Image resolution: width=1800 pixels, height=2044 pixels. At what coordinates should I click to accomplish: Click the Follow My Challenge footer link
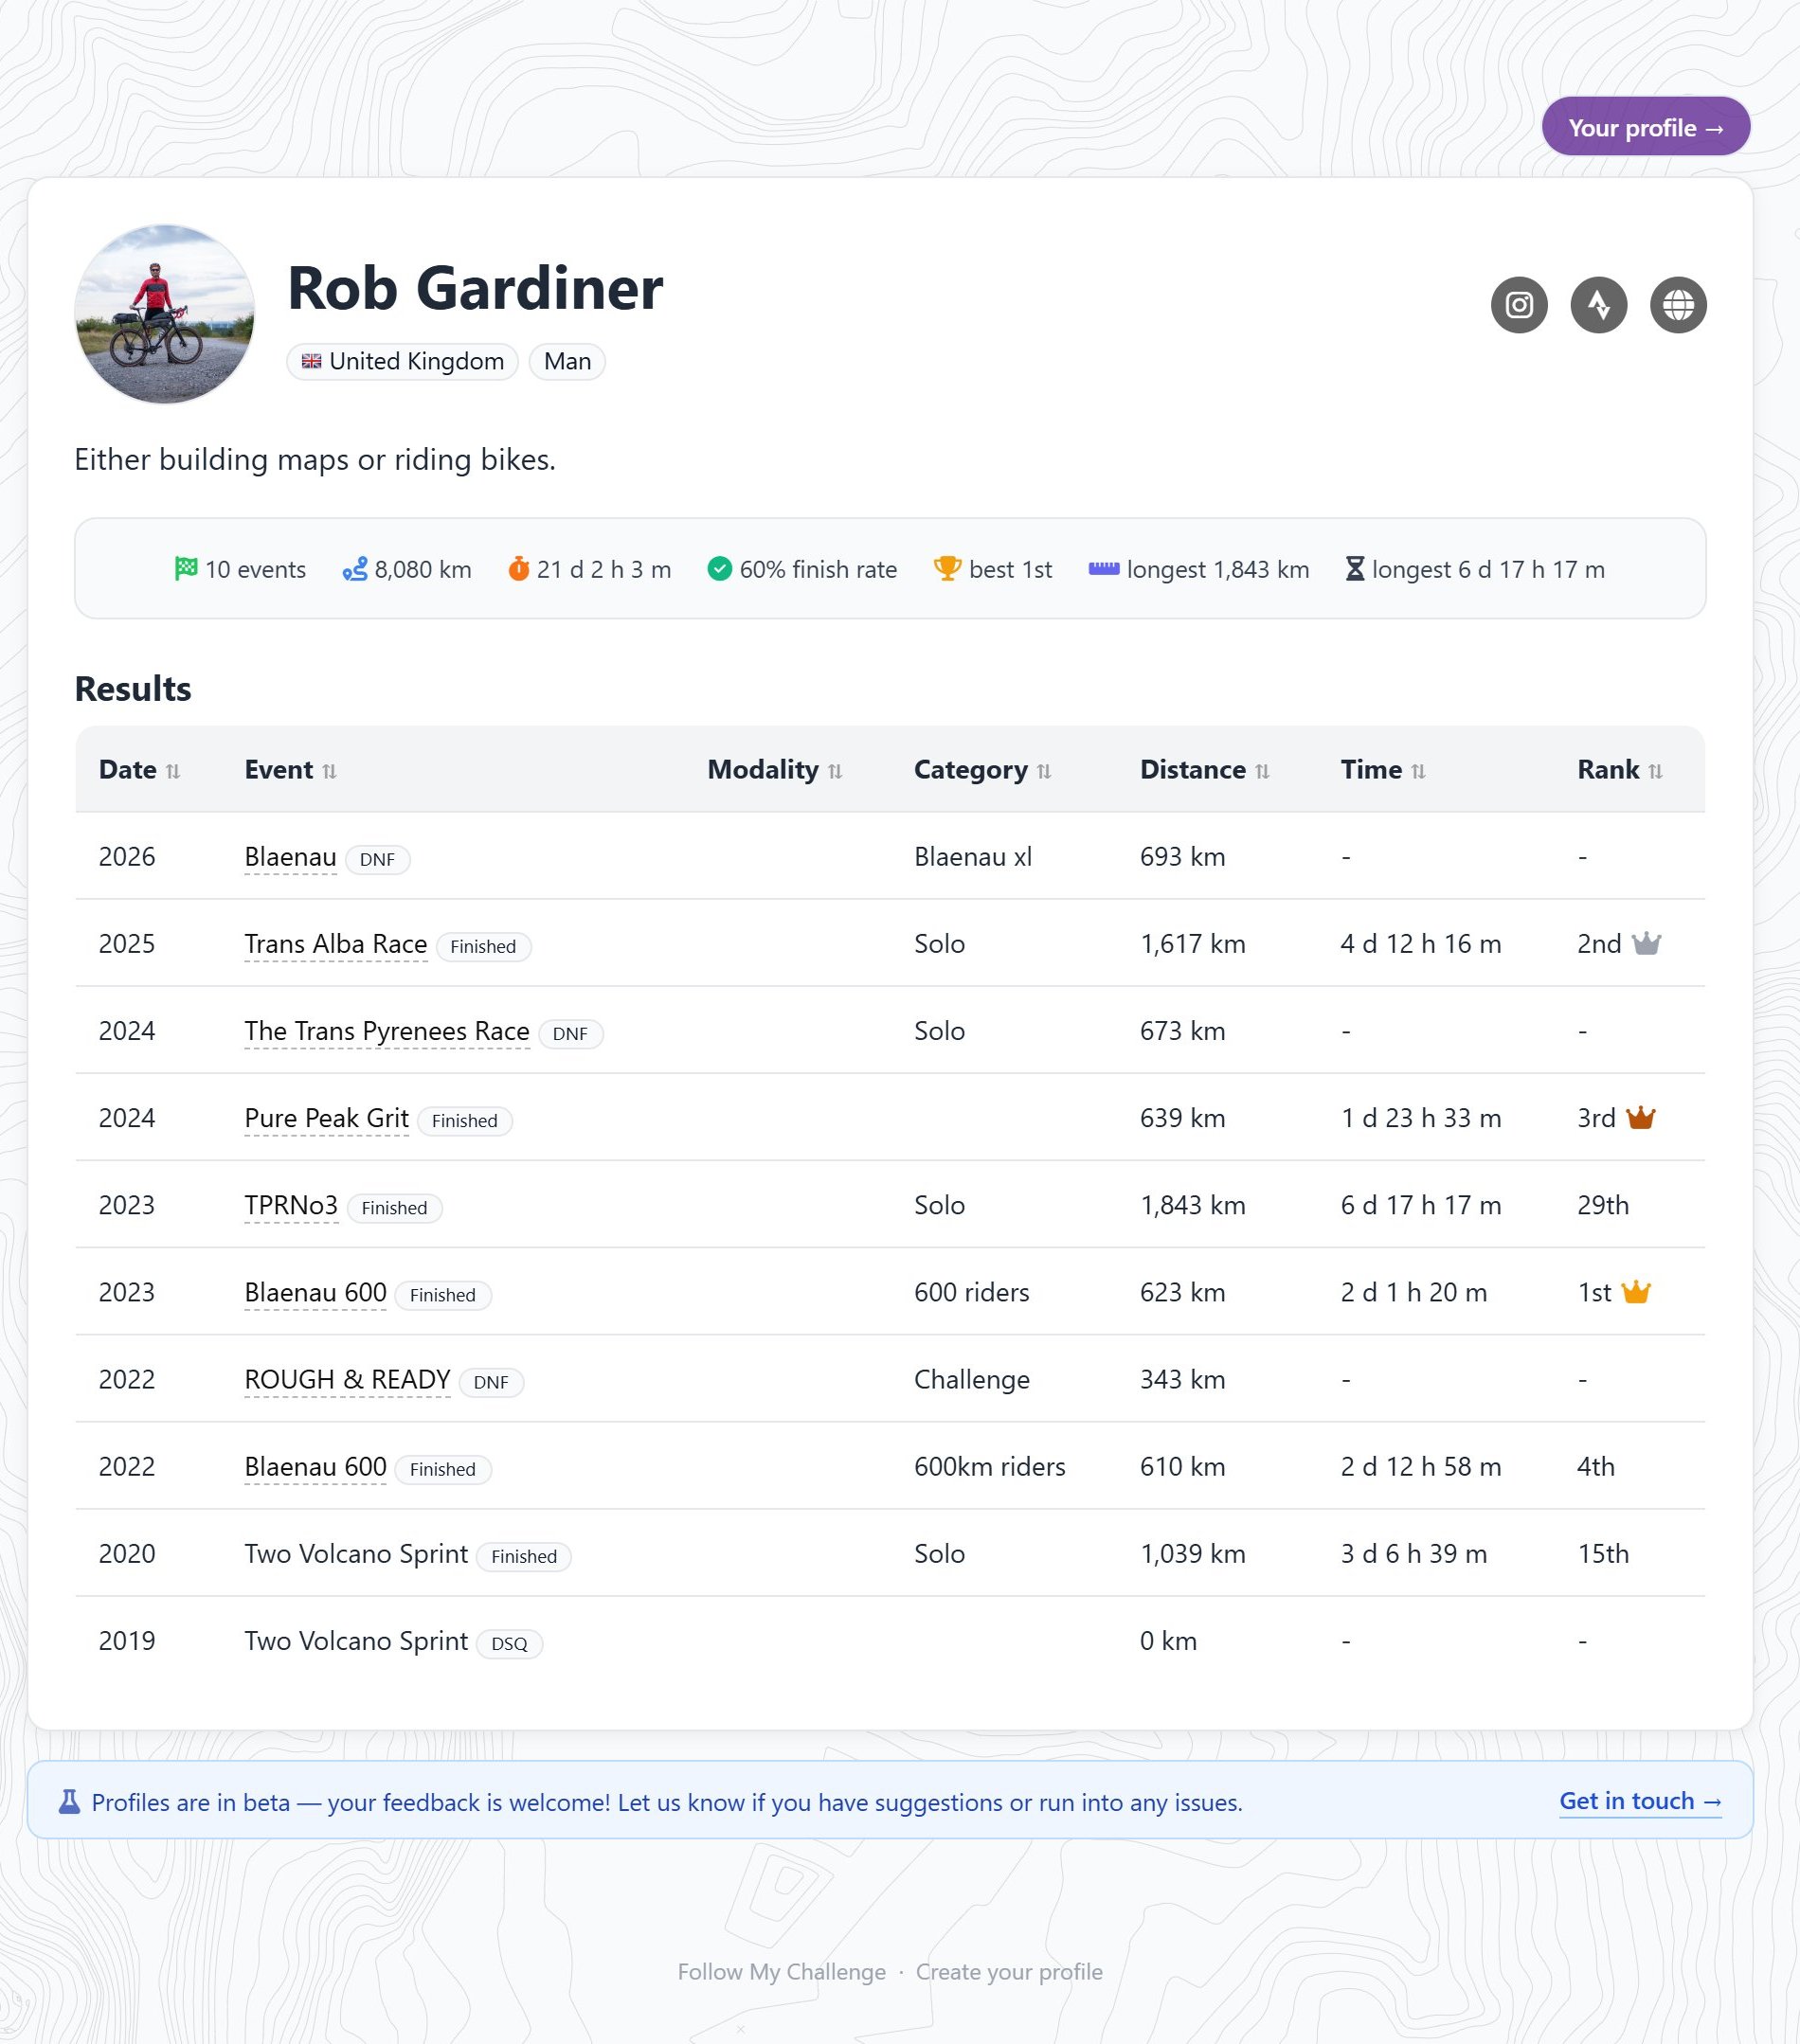point(781,1972)
